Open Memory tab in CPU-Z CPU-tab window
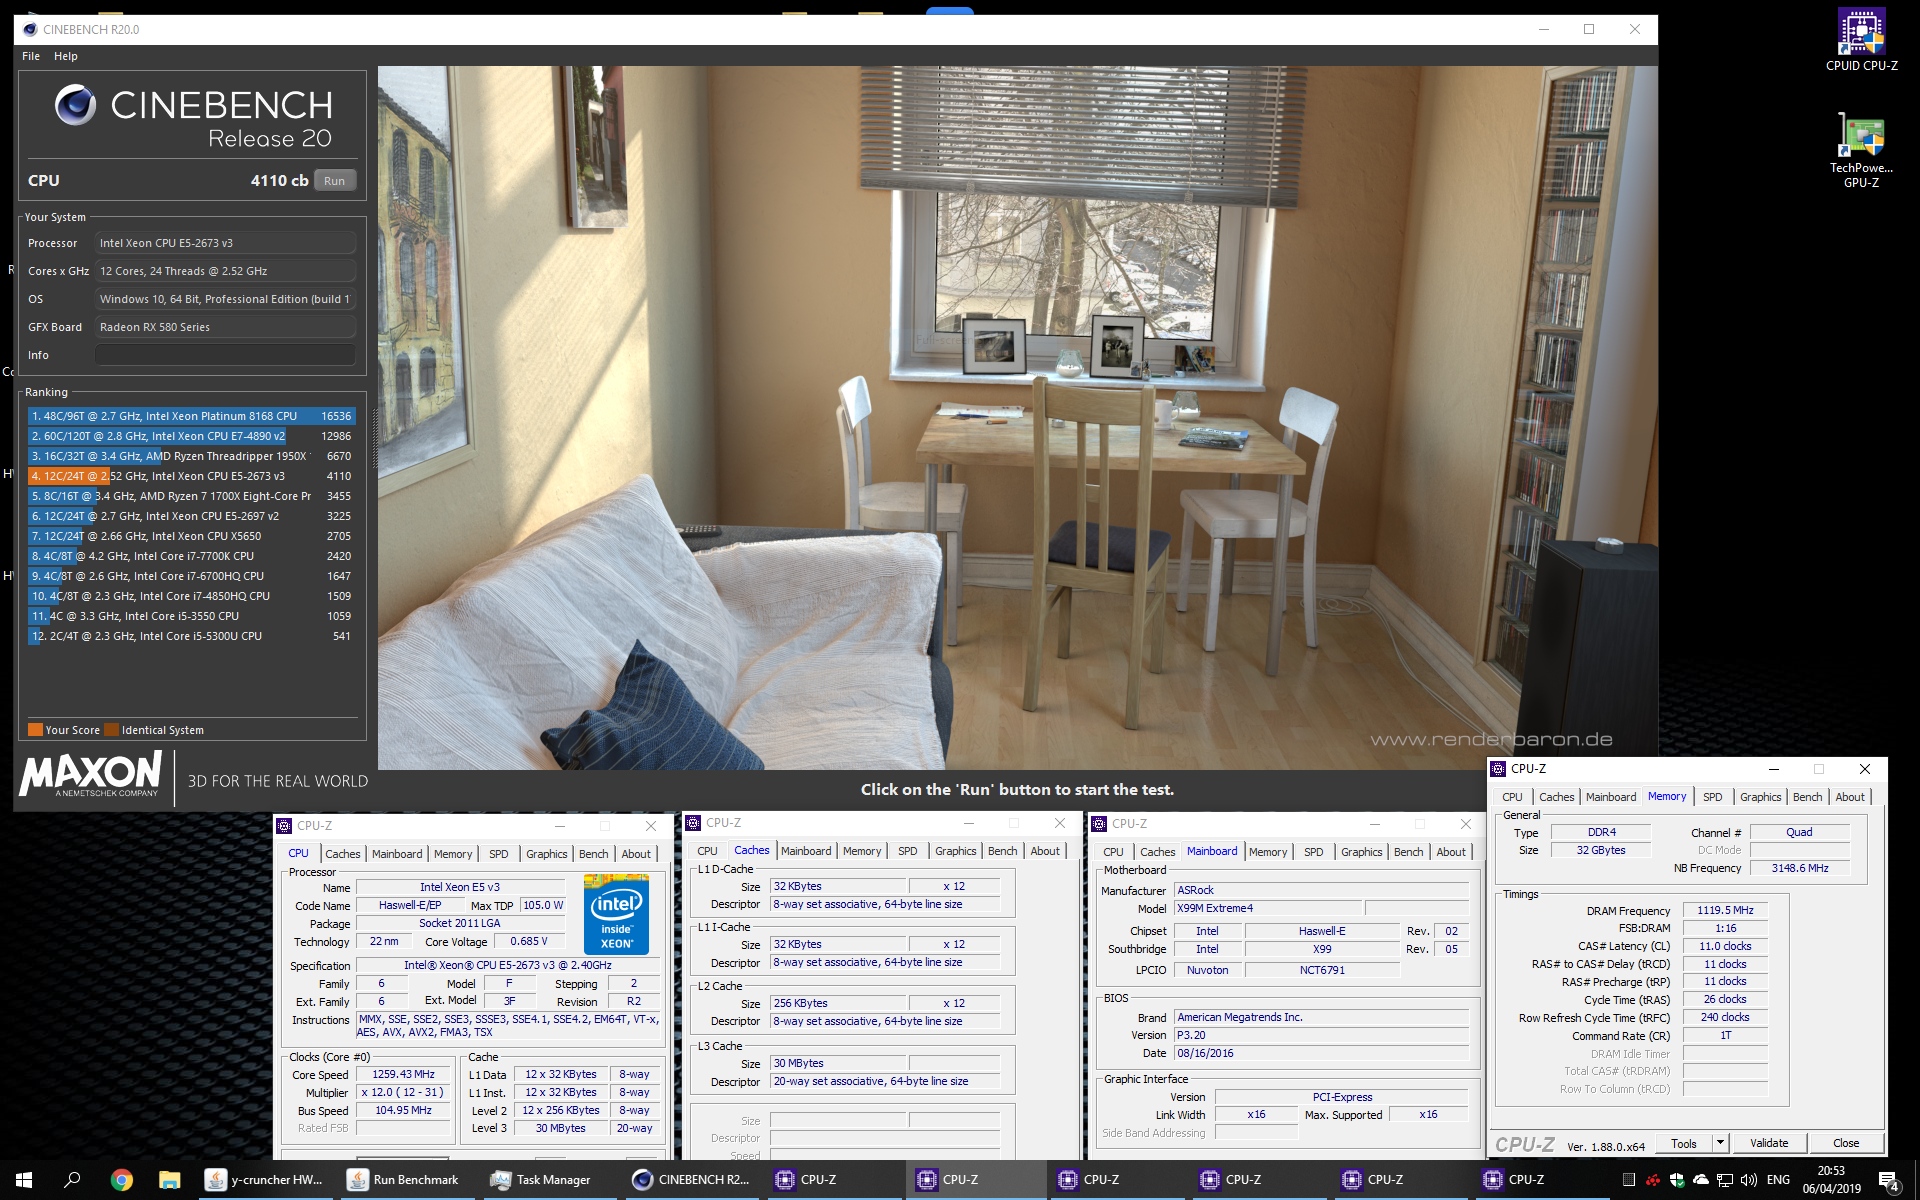This screenshot has width=1920, height=1200. 453,854
